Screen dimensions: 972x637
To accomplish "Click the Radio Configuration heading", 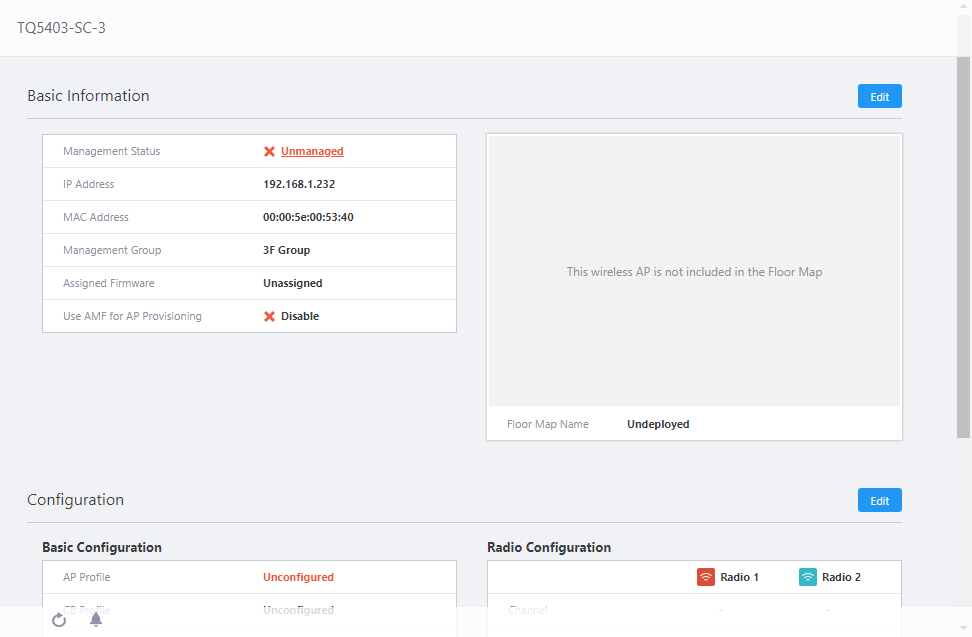I will click(548, 547).
